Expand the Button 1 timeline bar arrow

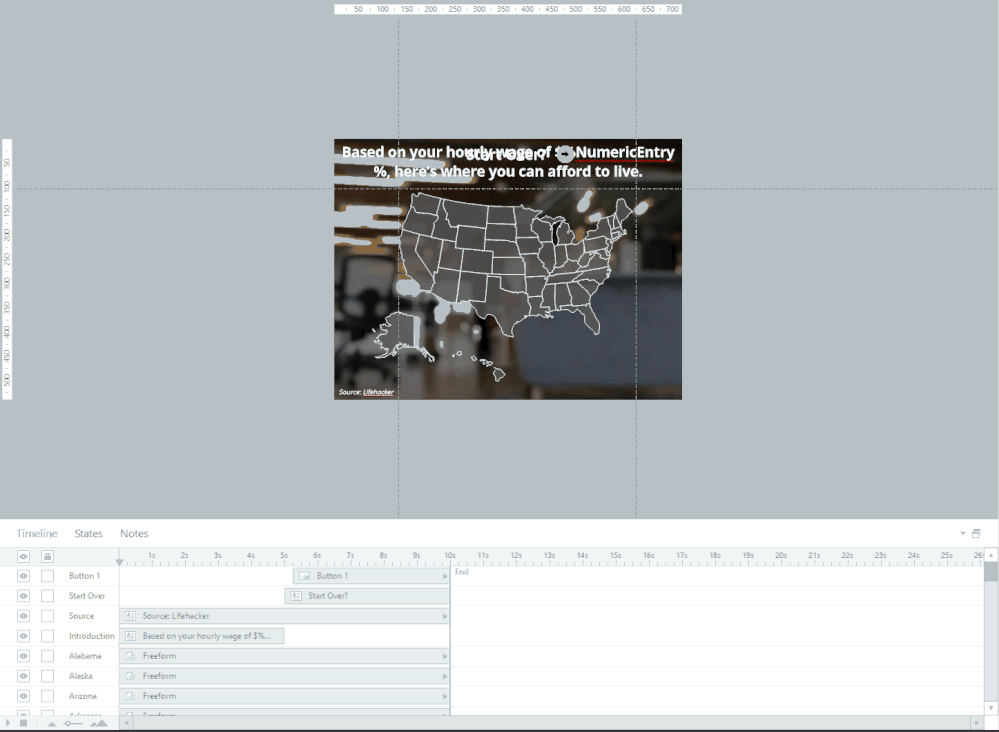(x=444, y=576)
